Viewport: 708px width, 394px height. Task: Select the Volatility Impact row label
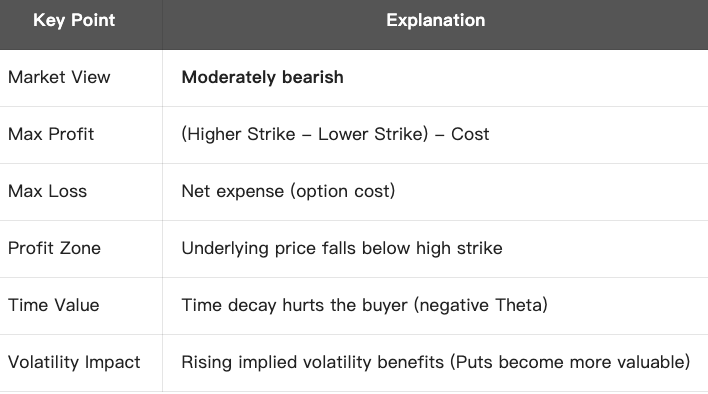click(74, 362)
